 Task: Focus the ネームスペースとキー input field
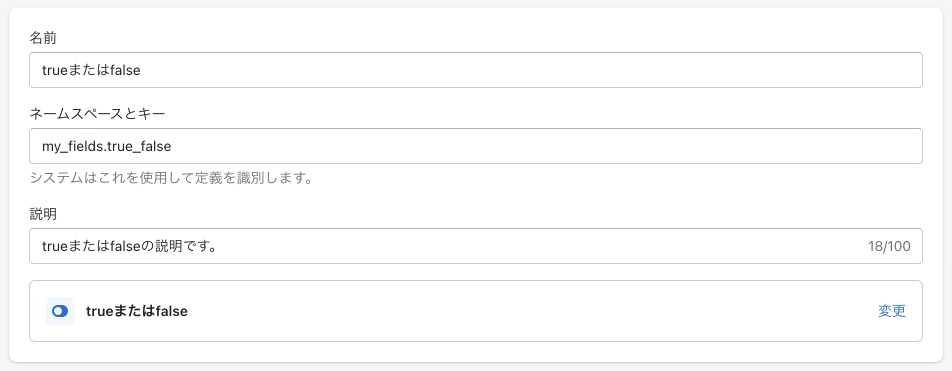[x=476, y=146]
